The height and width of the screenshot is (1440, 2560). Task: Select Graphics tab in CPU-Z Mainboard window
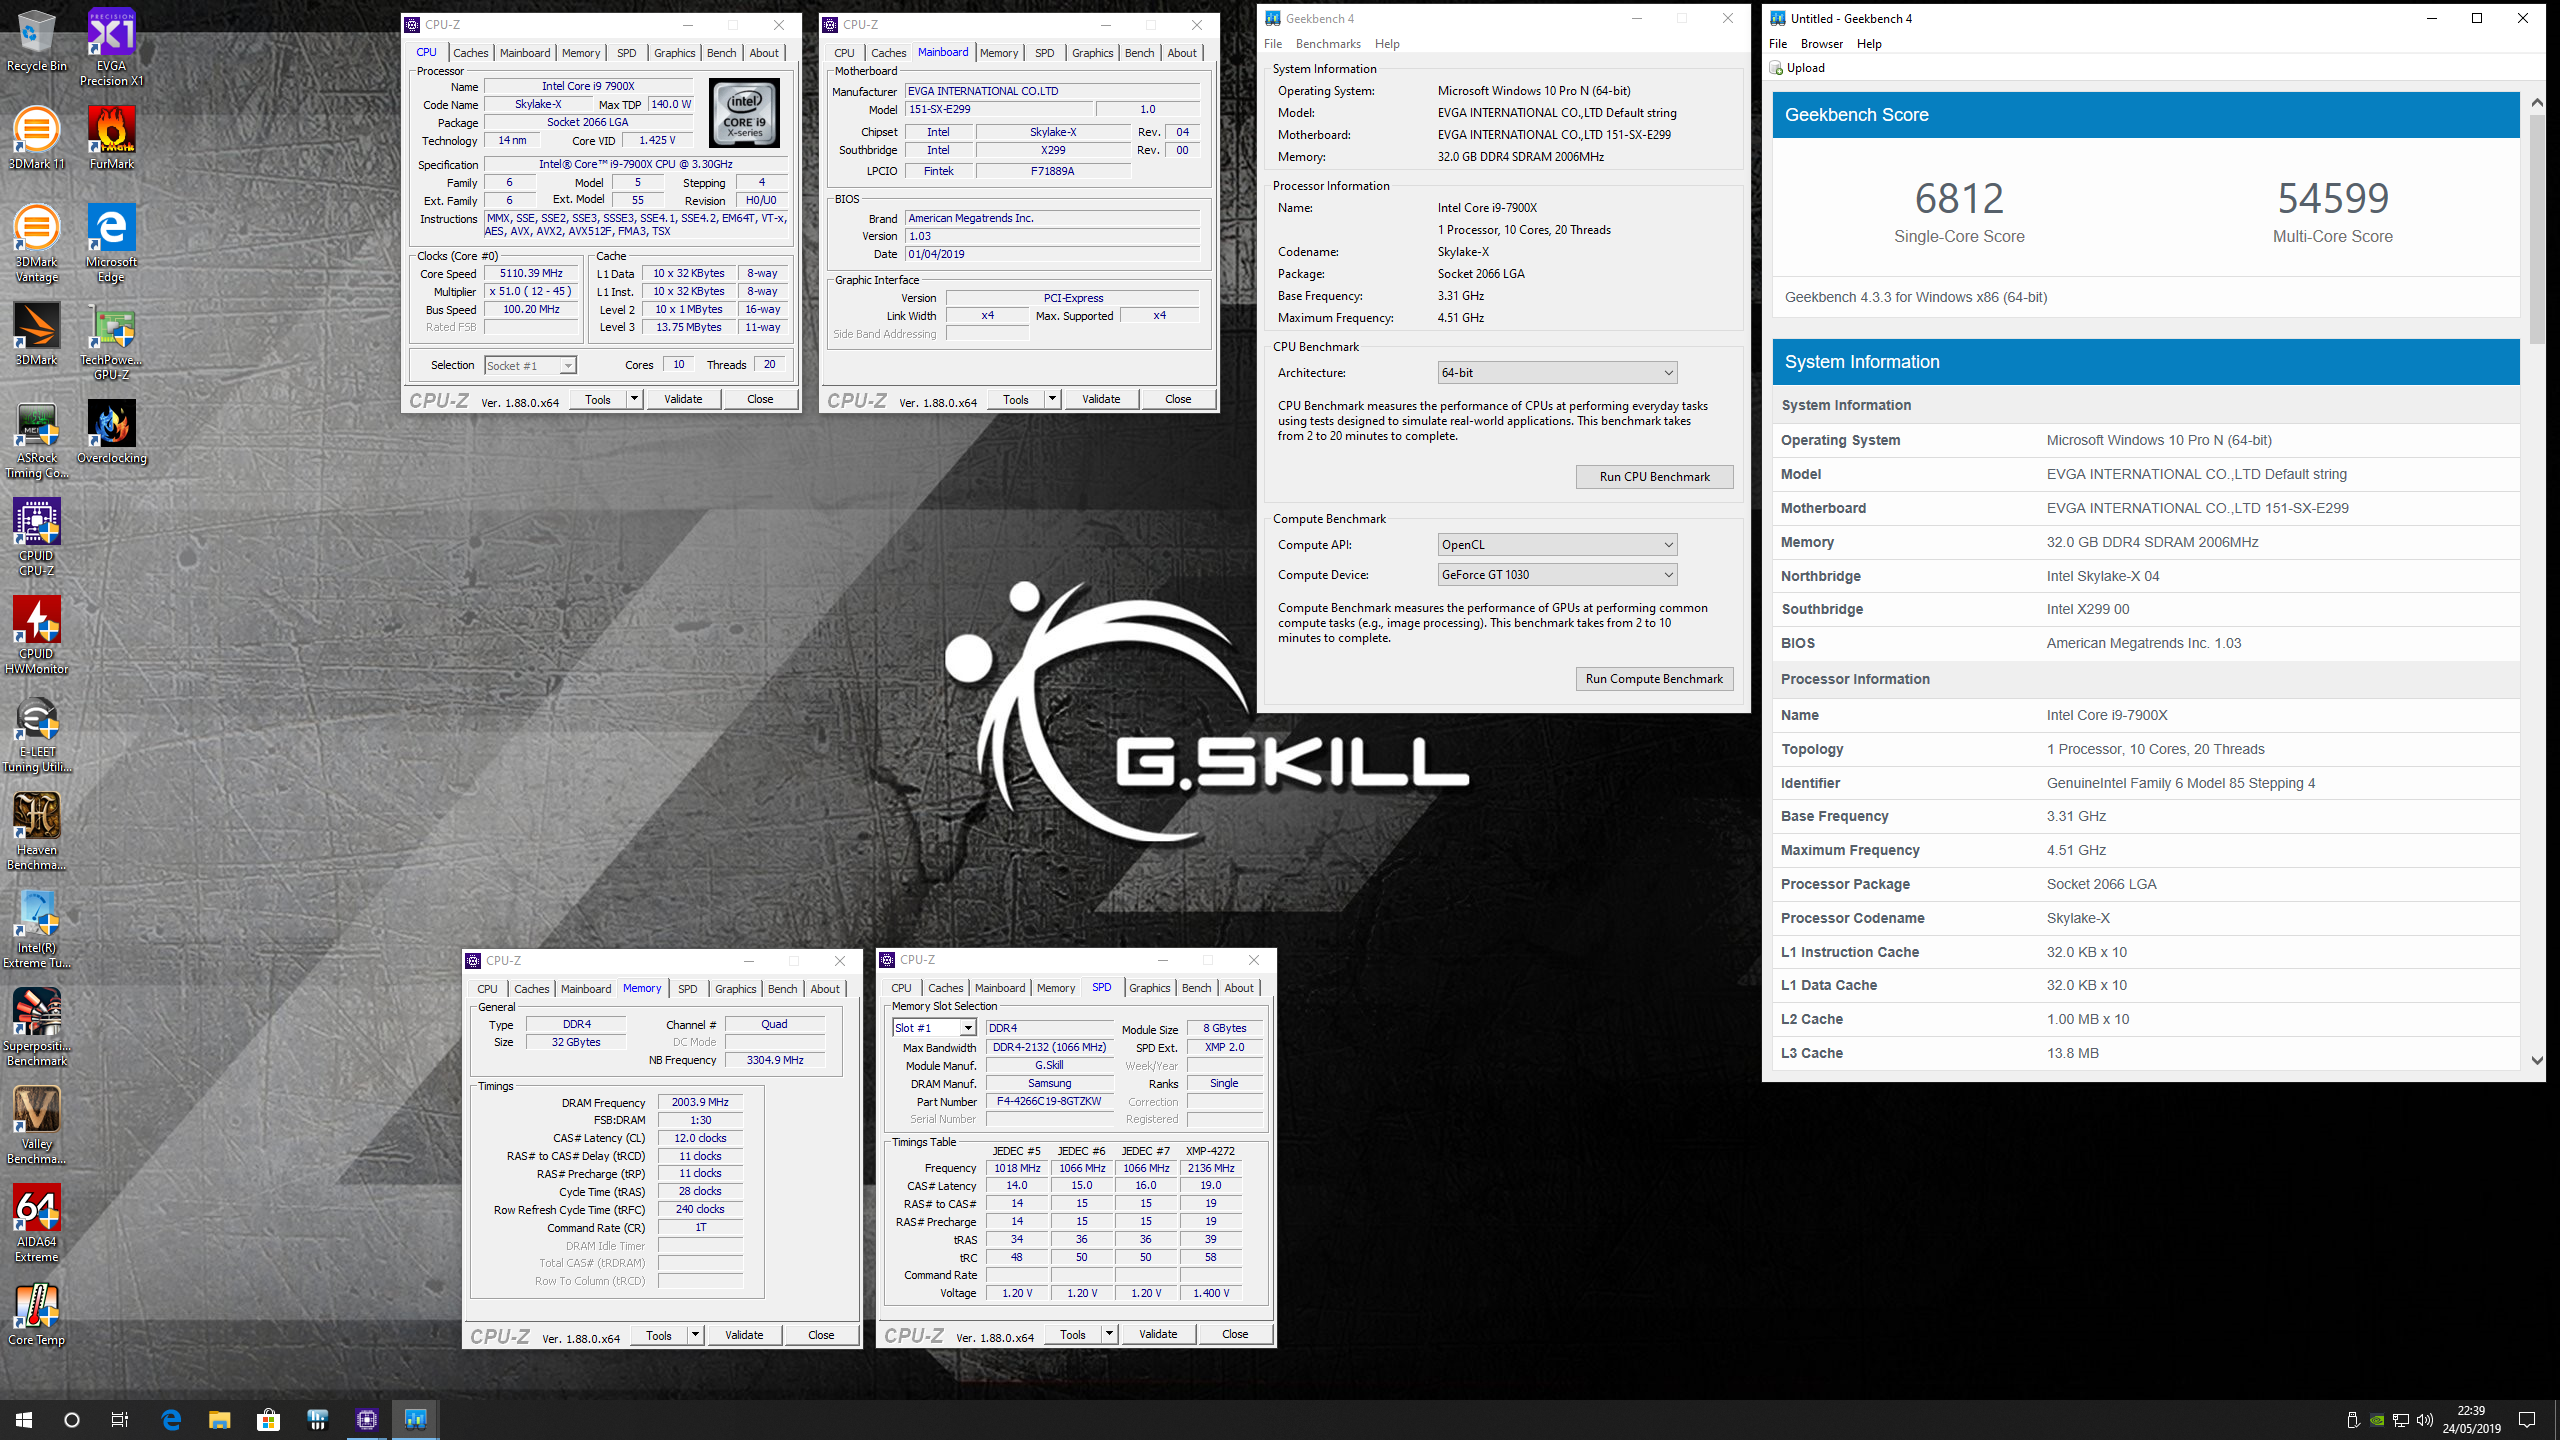[x=1092, y=53]
